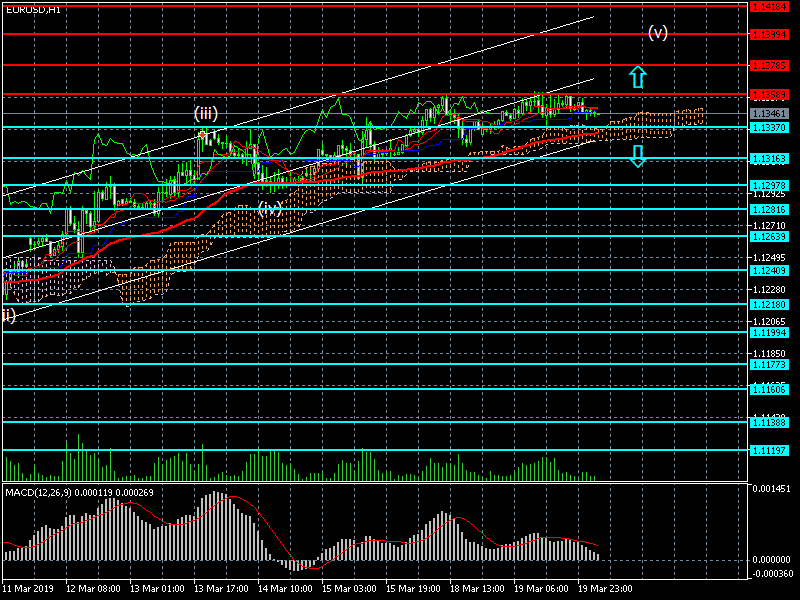Click the cyan 1.13163 price level label
The height and width of the screenshot is (600, 800).
coord(769,159)
